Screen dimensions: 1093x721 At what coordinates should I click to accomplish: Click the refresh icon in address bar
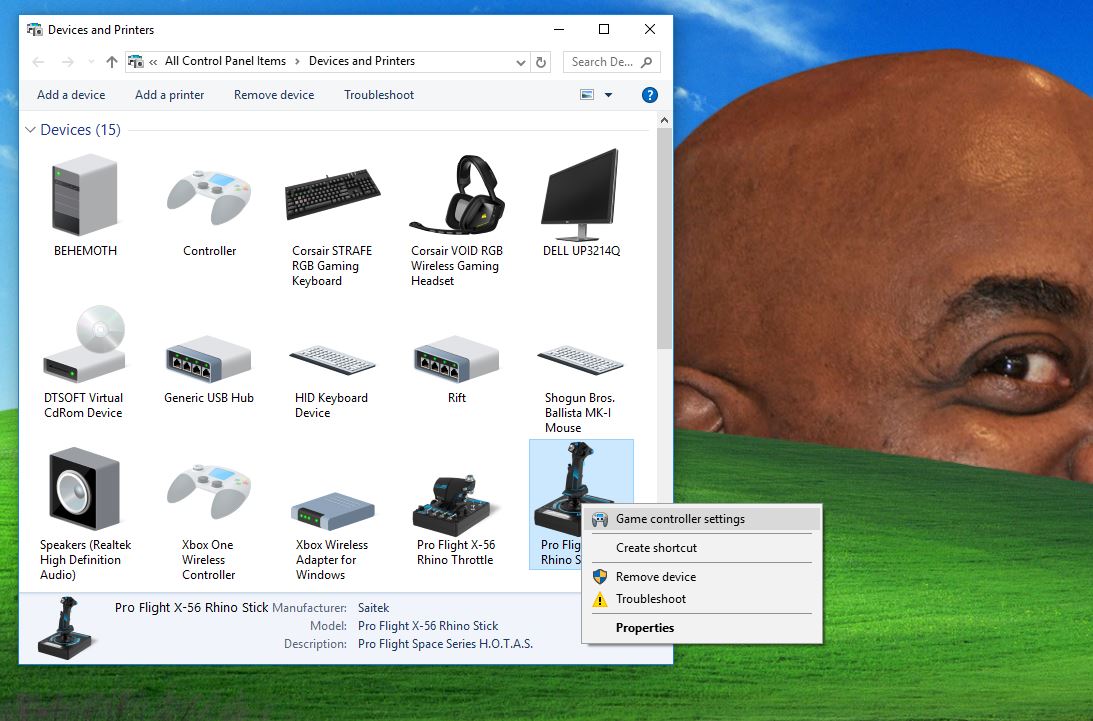[541, 62]
